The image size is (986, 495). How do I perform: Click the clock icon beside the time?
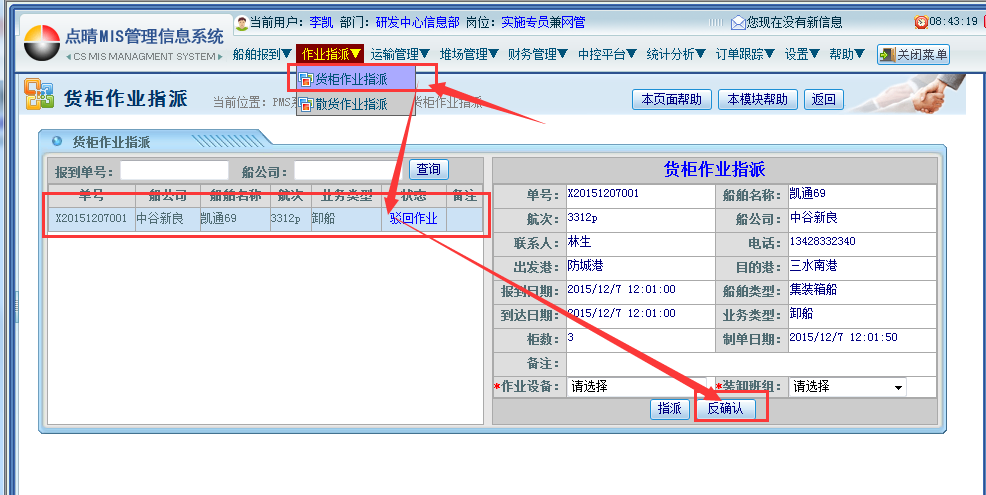(x=921, y=22)
